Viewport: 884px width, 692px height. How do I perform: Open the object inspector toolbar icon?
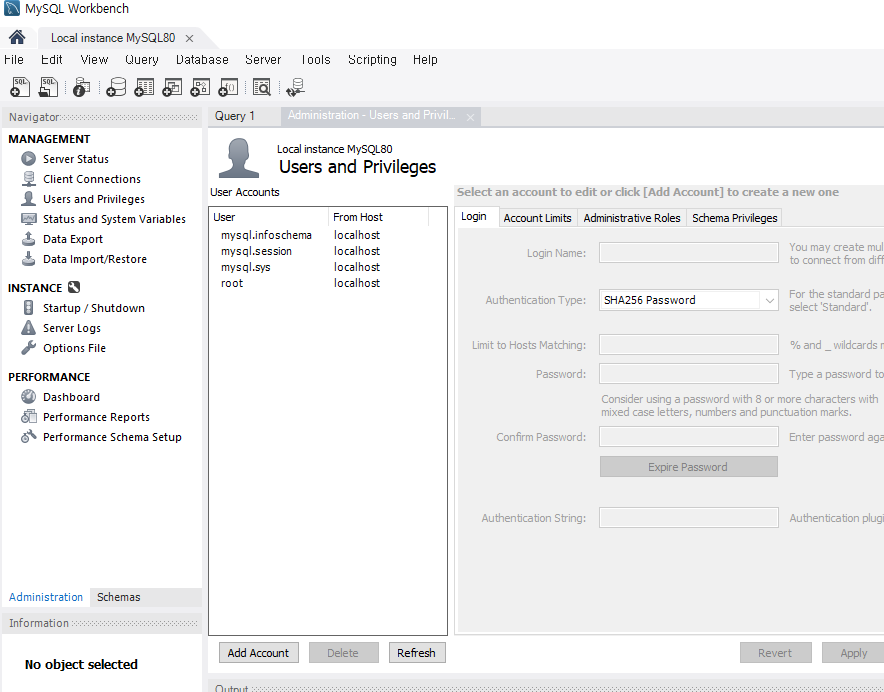point(82,87)
